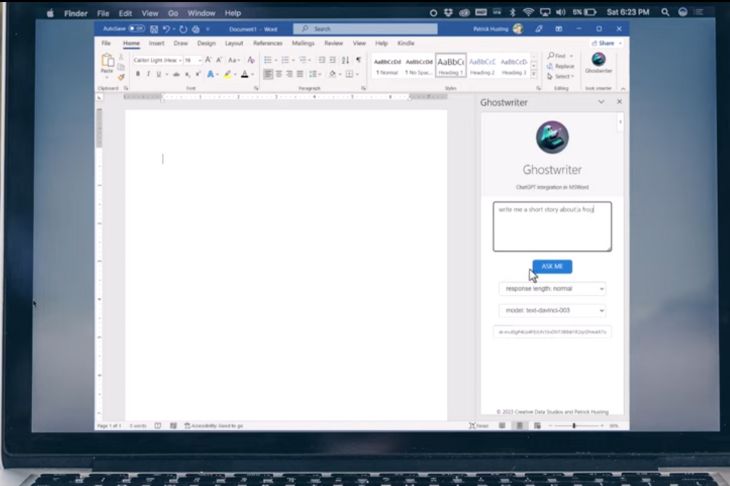Open the response length dropdown

552,289
